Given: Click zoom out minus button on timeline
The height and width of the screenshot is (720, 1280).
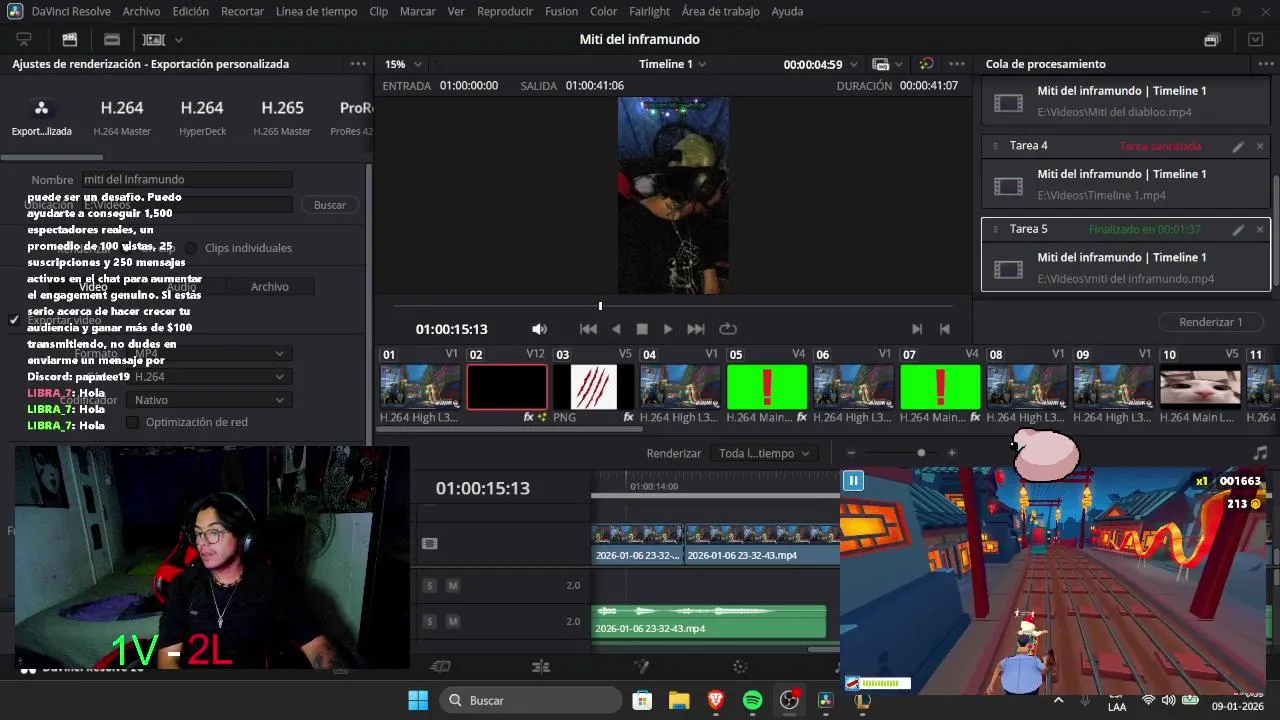Looking at the screenshot, I should pos(851,453).
